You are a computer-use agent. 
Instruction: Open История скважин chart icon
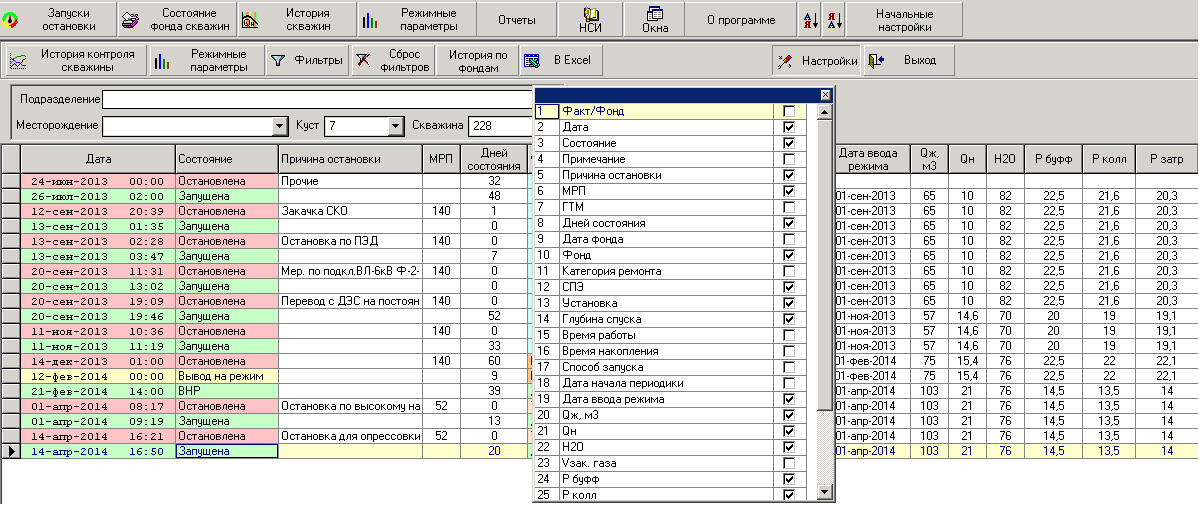(x=250, y=20)
